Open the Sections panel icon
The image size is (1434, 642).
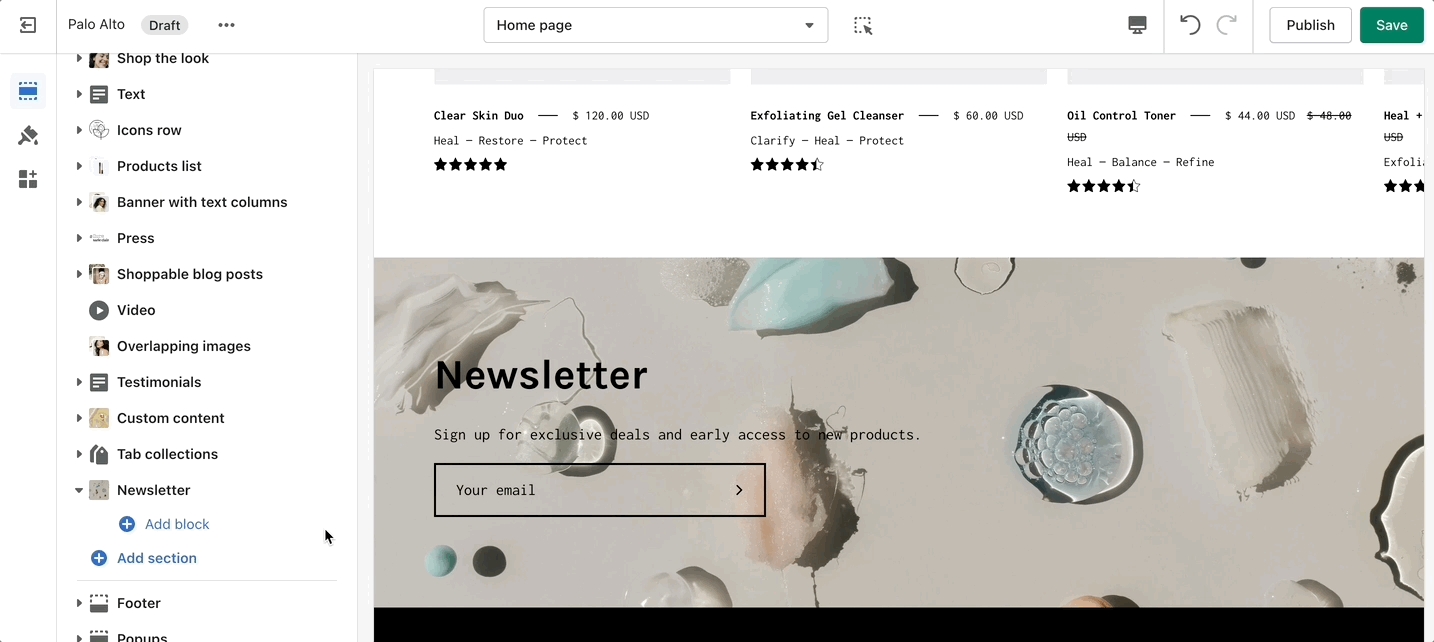point(28,91)
